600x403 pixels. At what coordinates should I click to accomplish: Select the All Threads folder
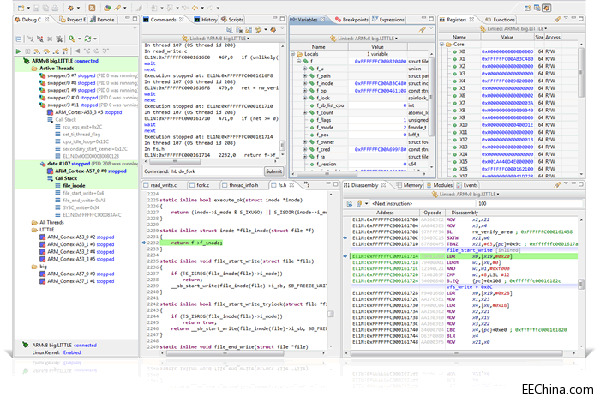pos(48,222)
